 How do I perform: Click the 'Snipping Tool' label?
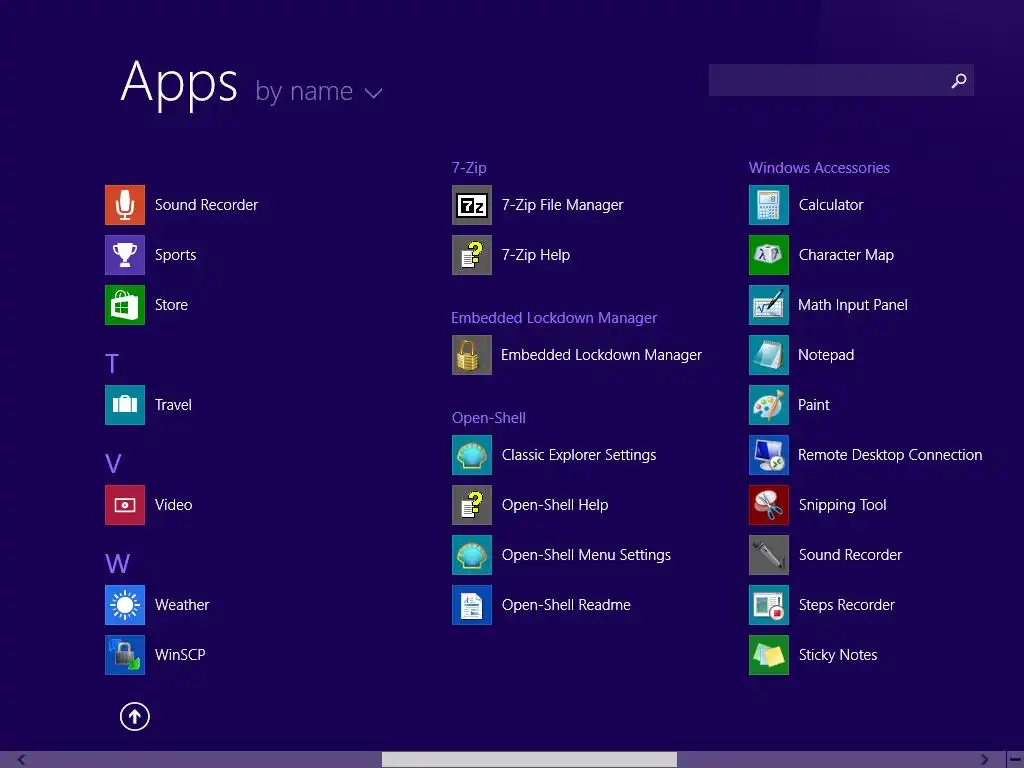(x=842, y=505)
